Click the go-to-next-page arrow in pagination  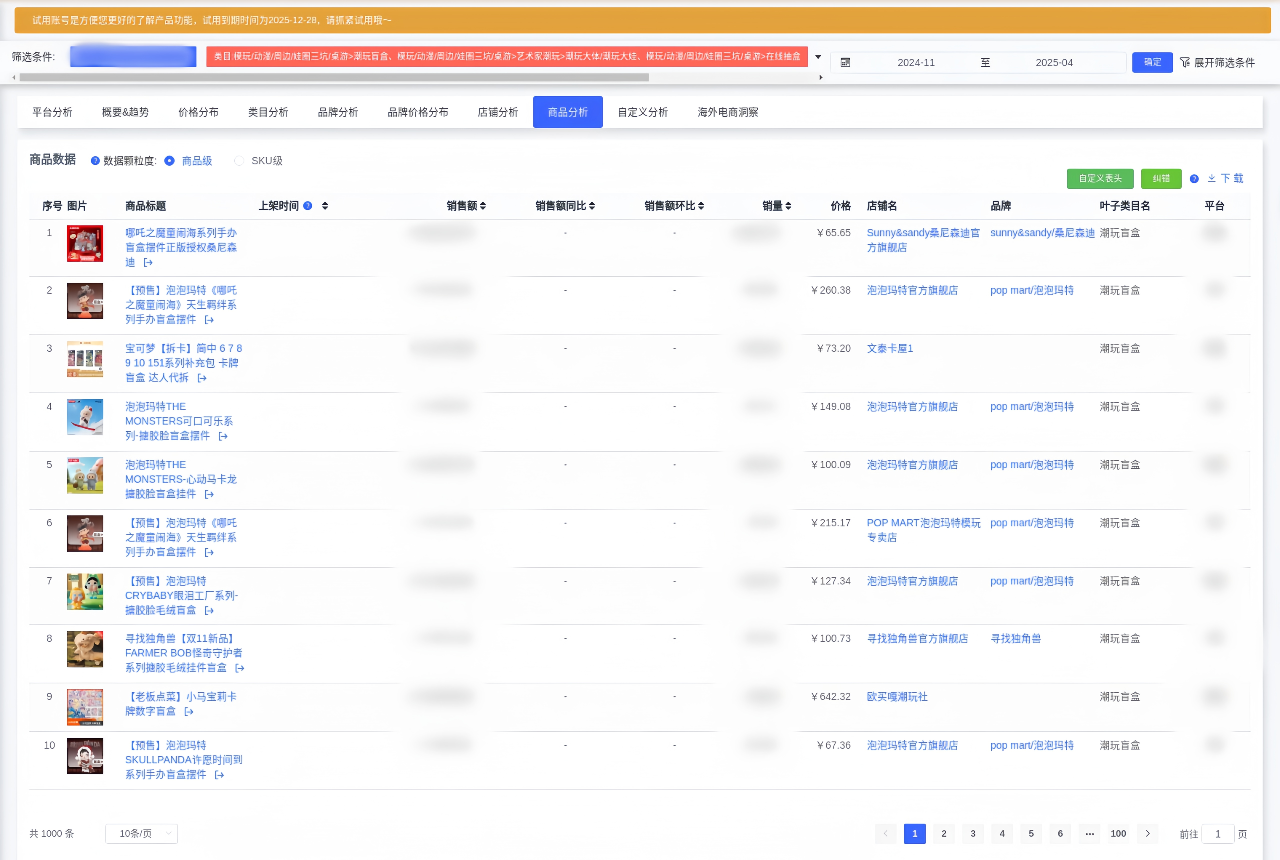1147,834
